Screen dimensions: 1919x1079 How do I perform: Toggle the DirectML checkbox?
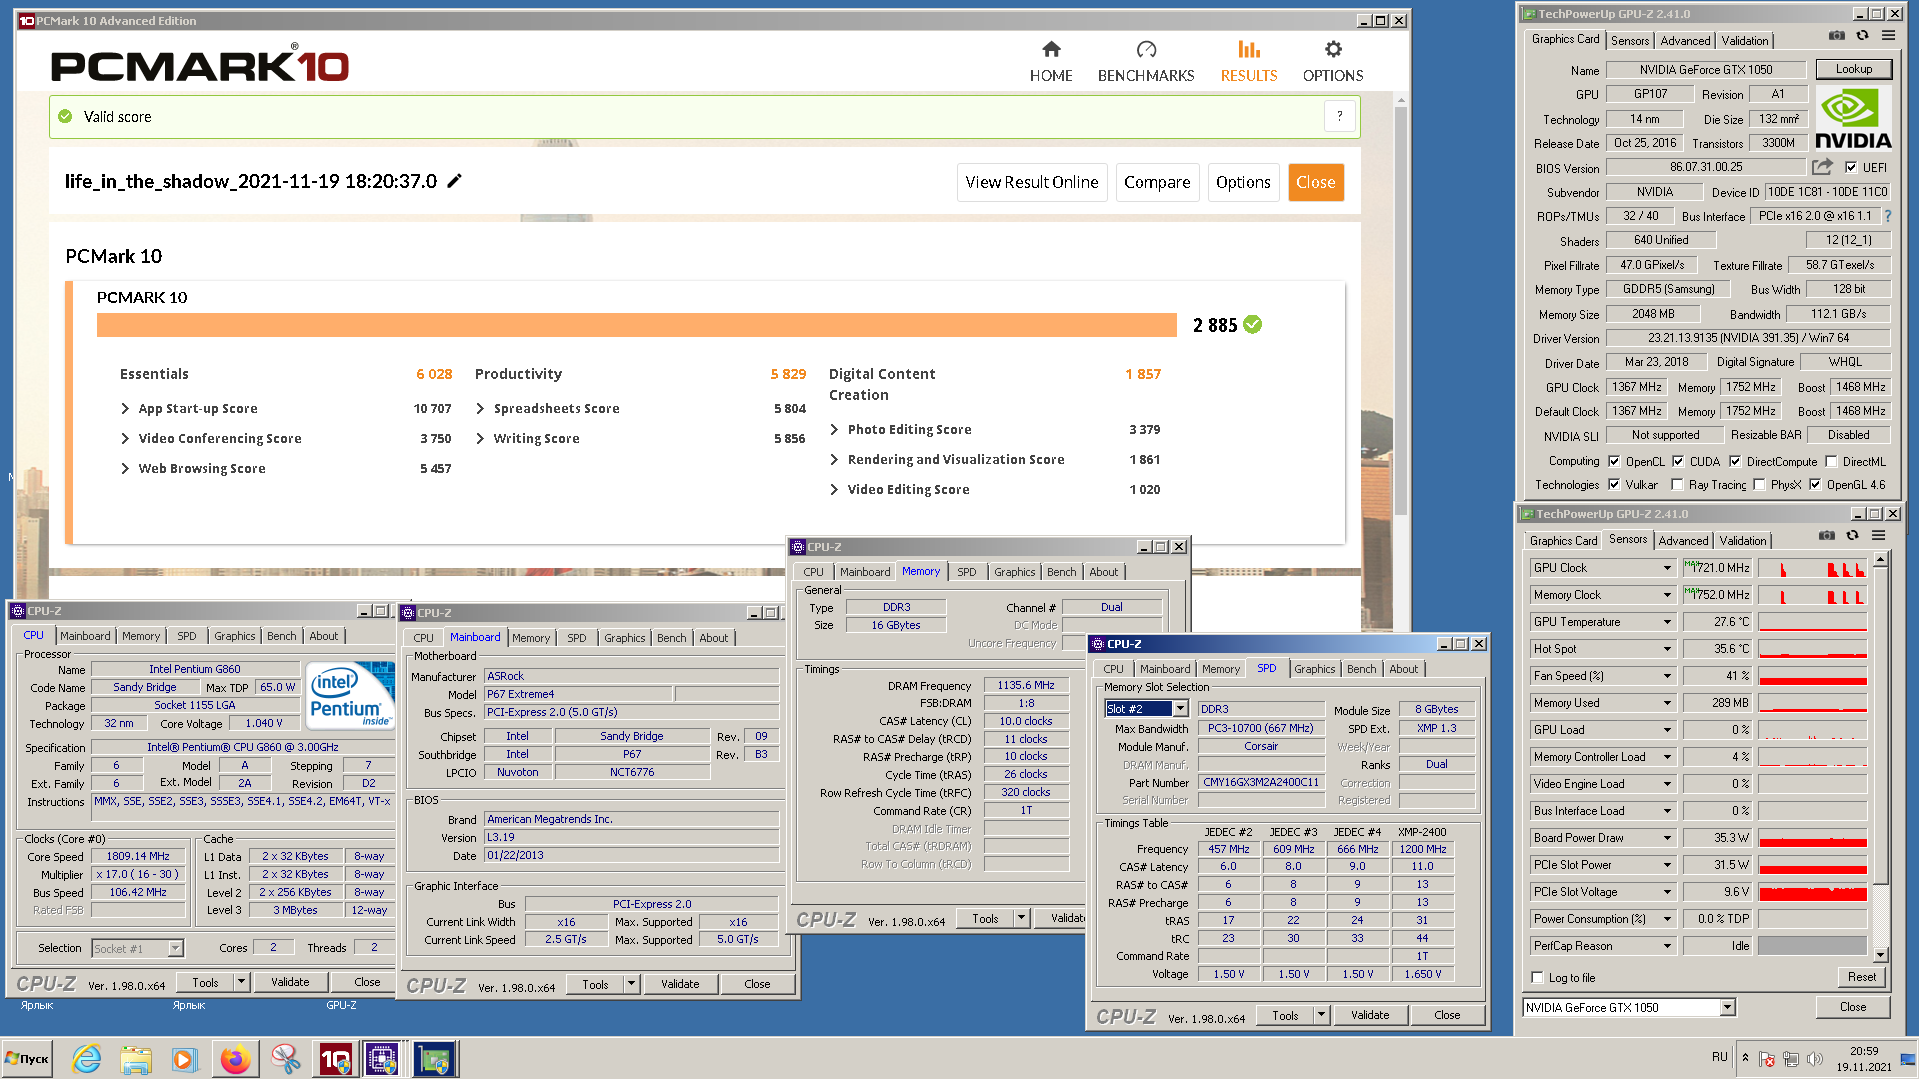pos(1831,461)
